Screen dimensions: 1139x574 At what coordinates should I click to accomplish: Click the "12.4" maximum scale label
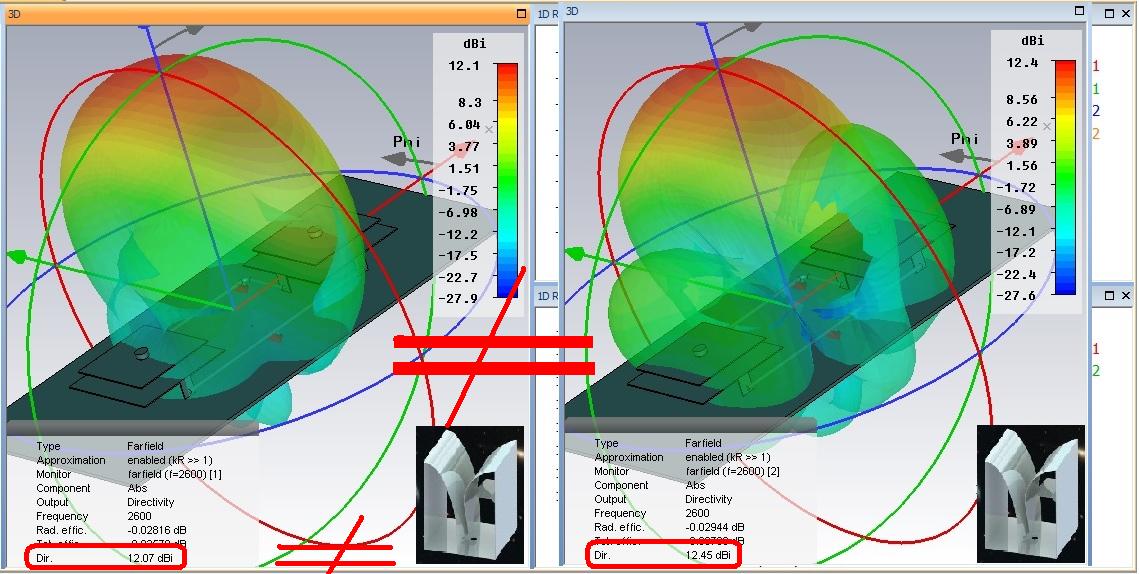pos(1023,62)
